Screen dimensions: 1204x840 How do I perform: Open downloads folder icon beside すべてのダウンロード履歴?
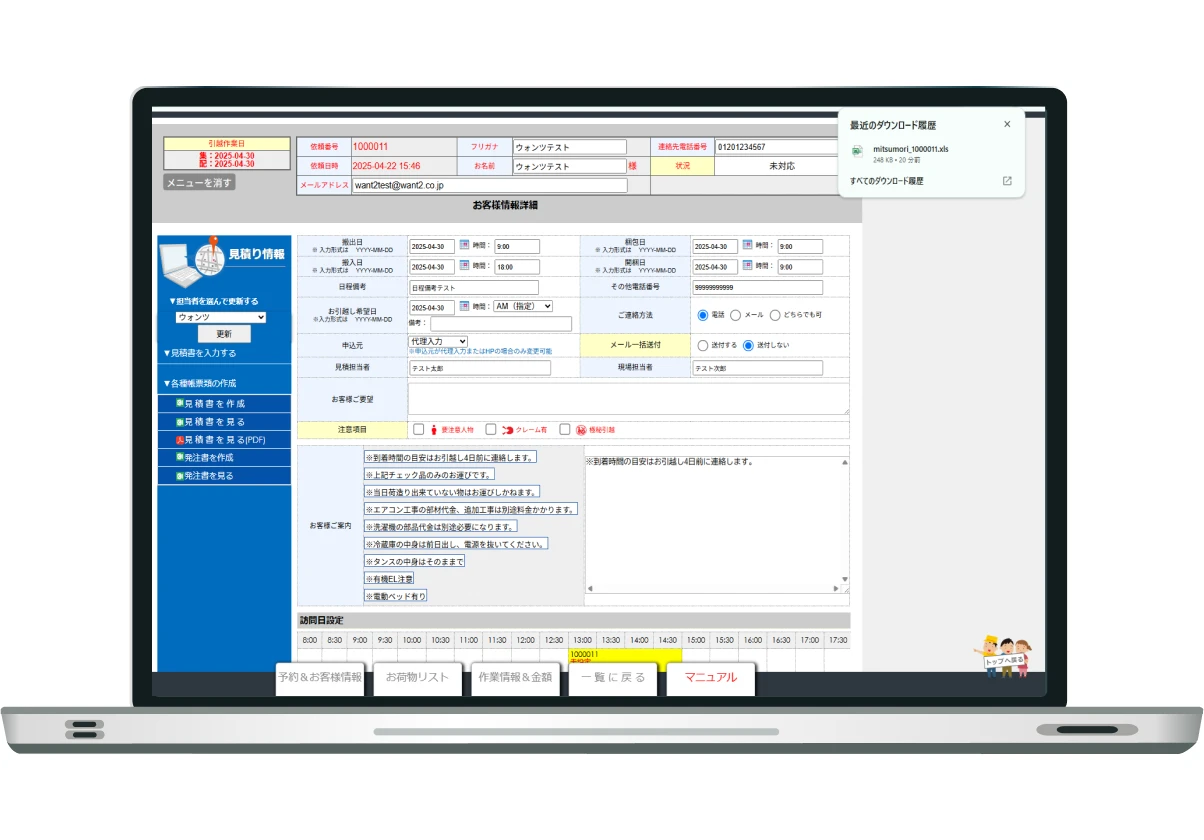1007,181
